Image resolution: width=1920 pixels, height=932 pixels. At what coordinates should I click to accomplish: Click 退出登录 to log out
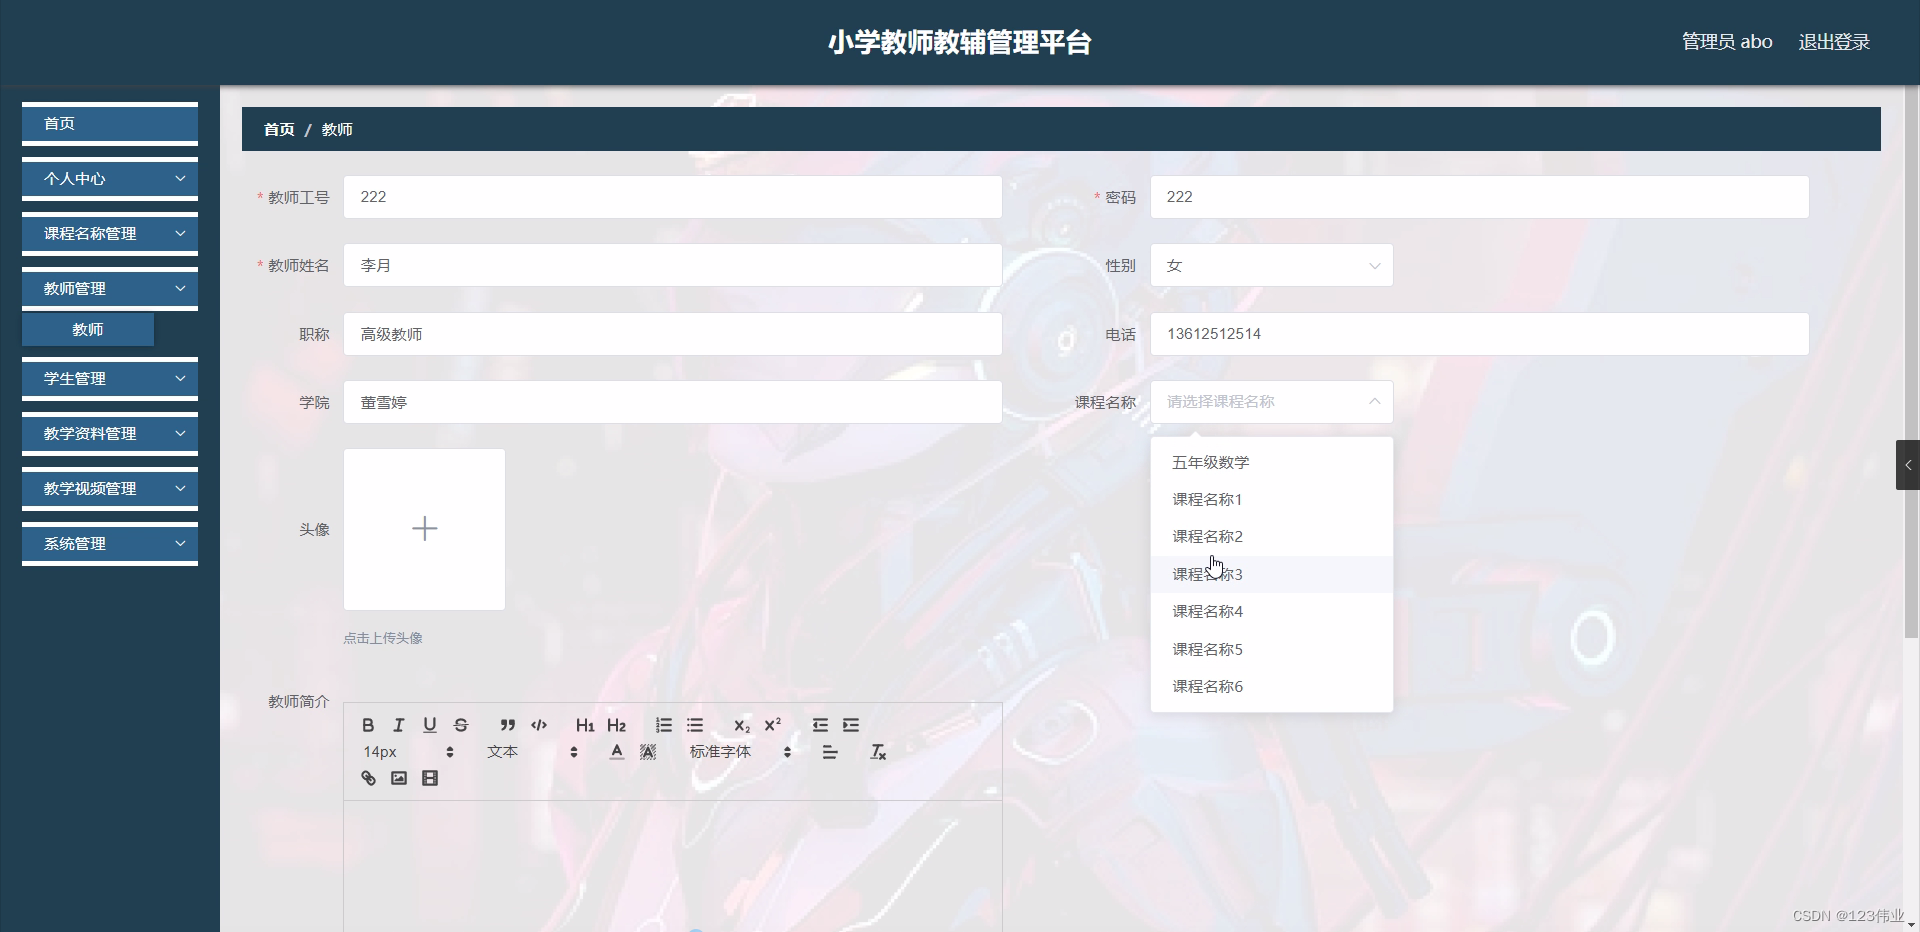coord(1833,41)
